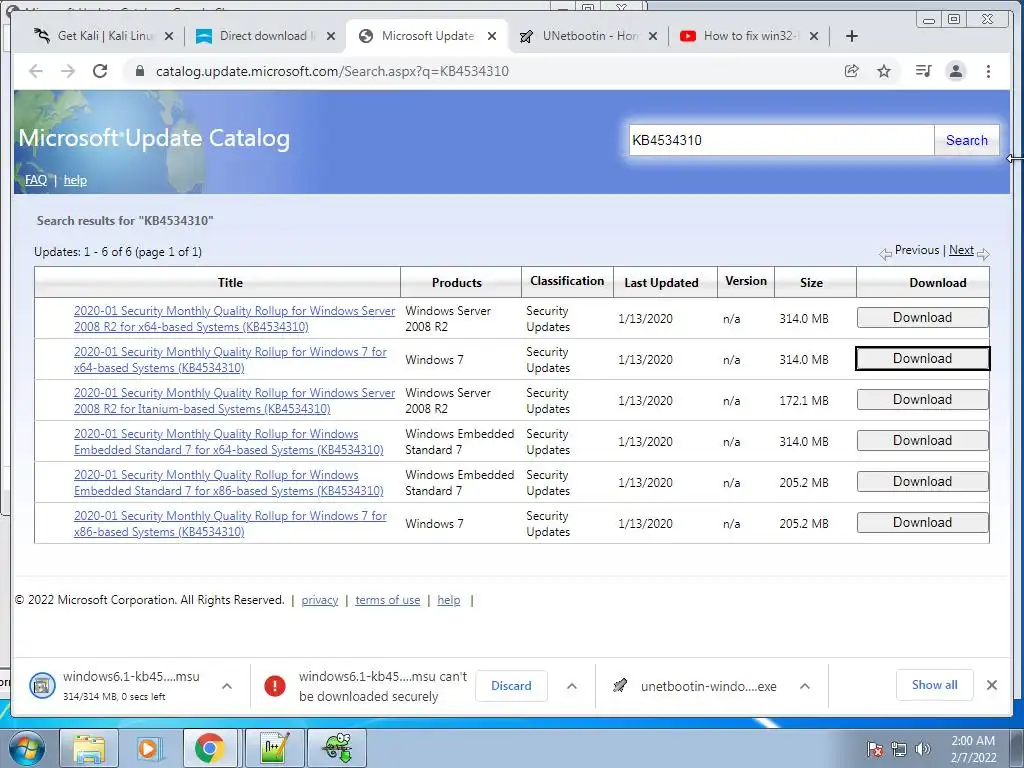Download the 172.1 MB Itanium update

point(922,400)
